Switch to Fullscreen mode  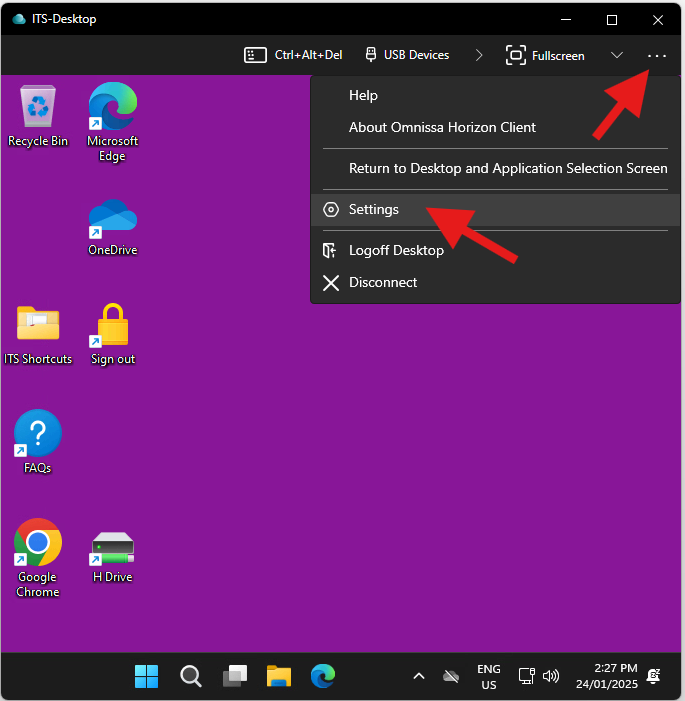pyautogui.click(x=545, y=55)
